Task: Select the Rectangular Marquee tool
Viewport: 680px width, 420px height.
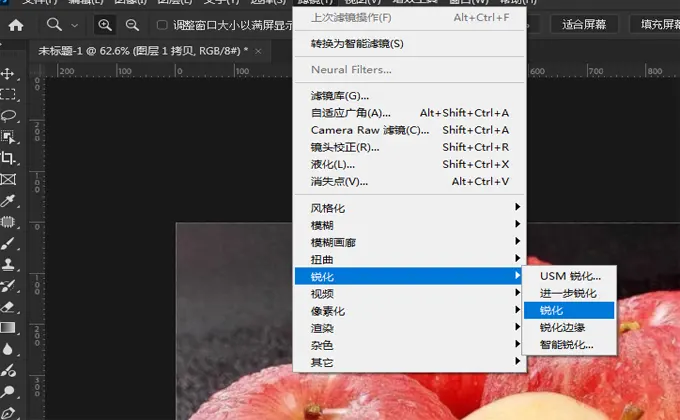Action: click(9, 94)
